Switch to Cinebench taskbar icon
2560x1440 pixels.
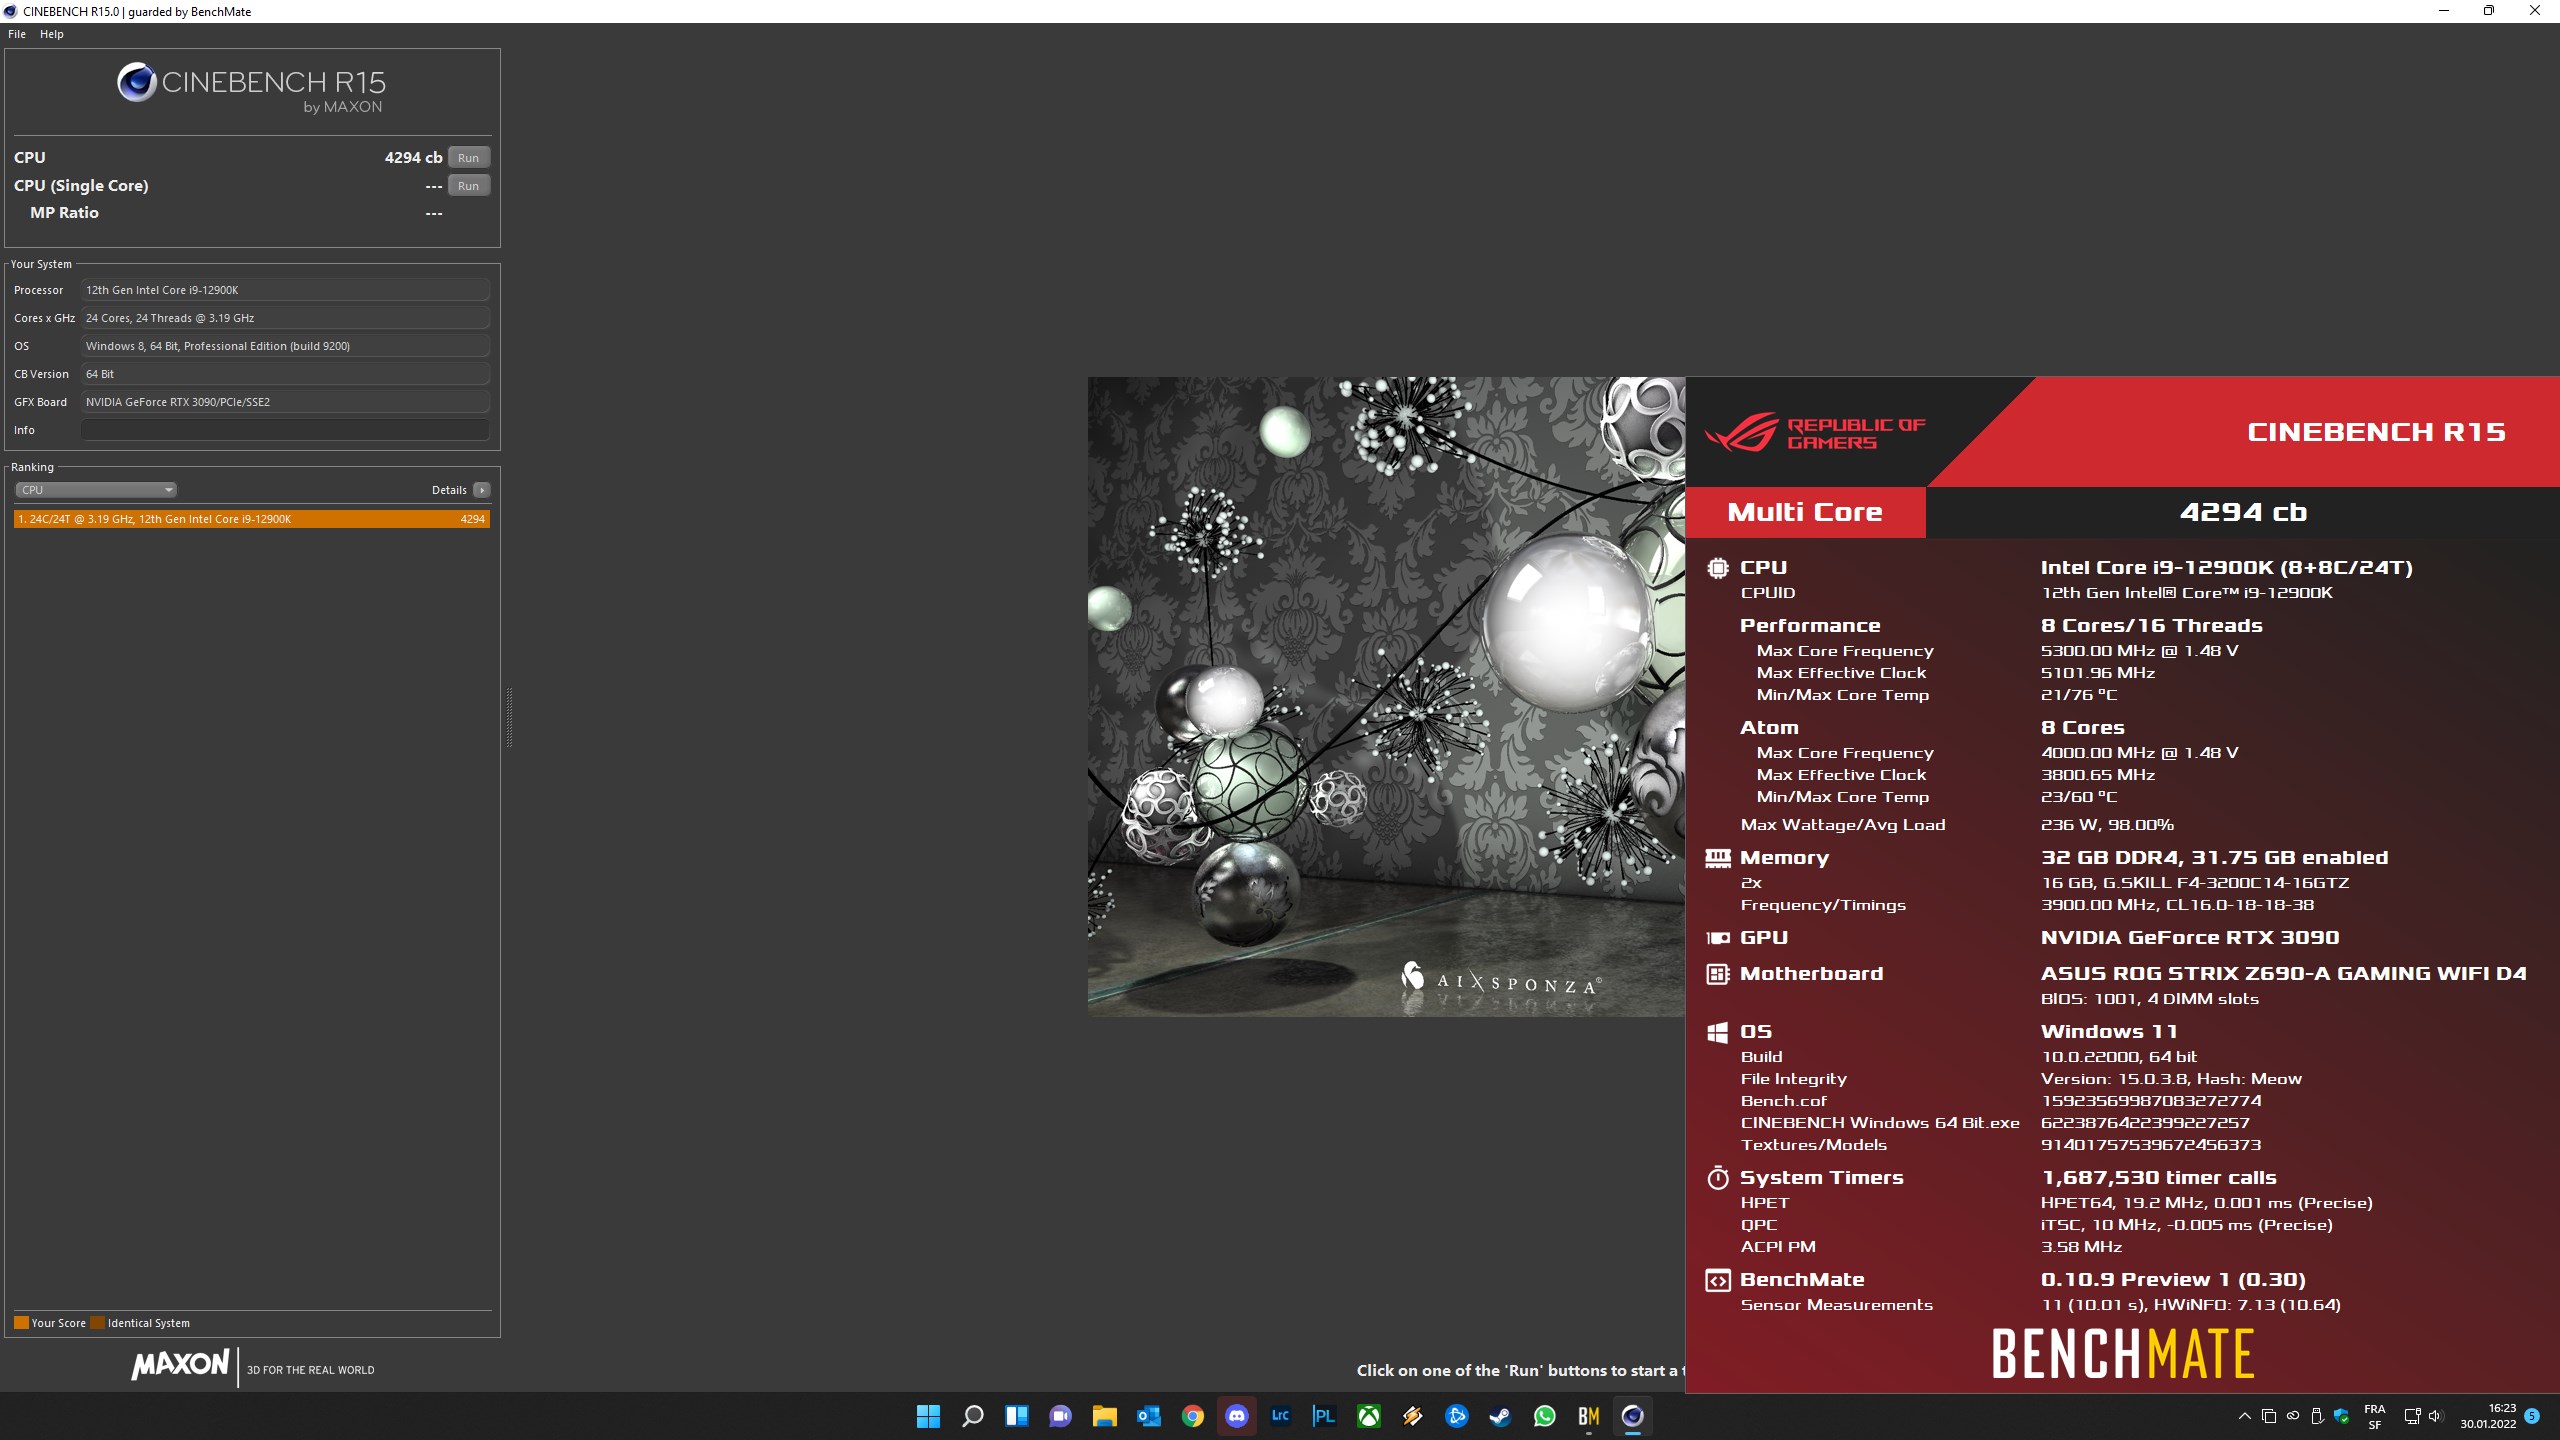pos(1632,1416)
